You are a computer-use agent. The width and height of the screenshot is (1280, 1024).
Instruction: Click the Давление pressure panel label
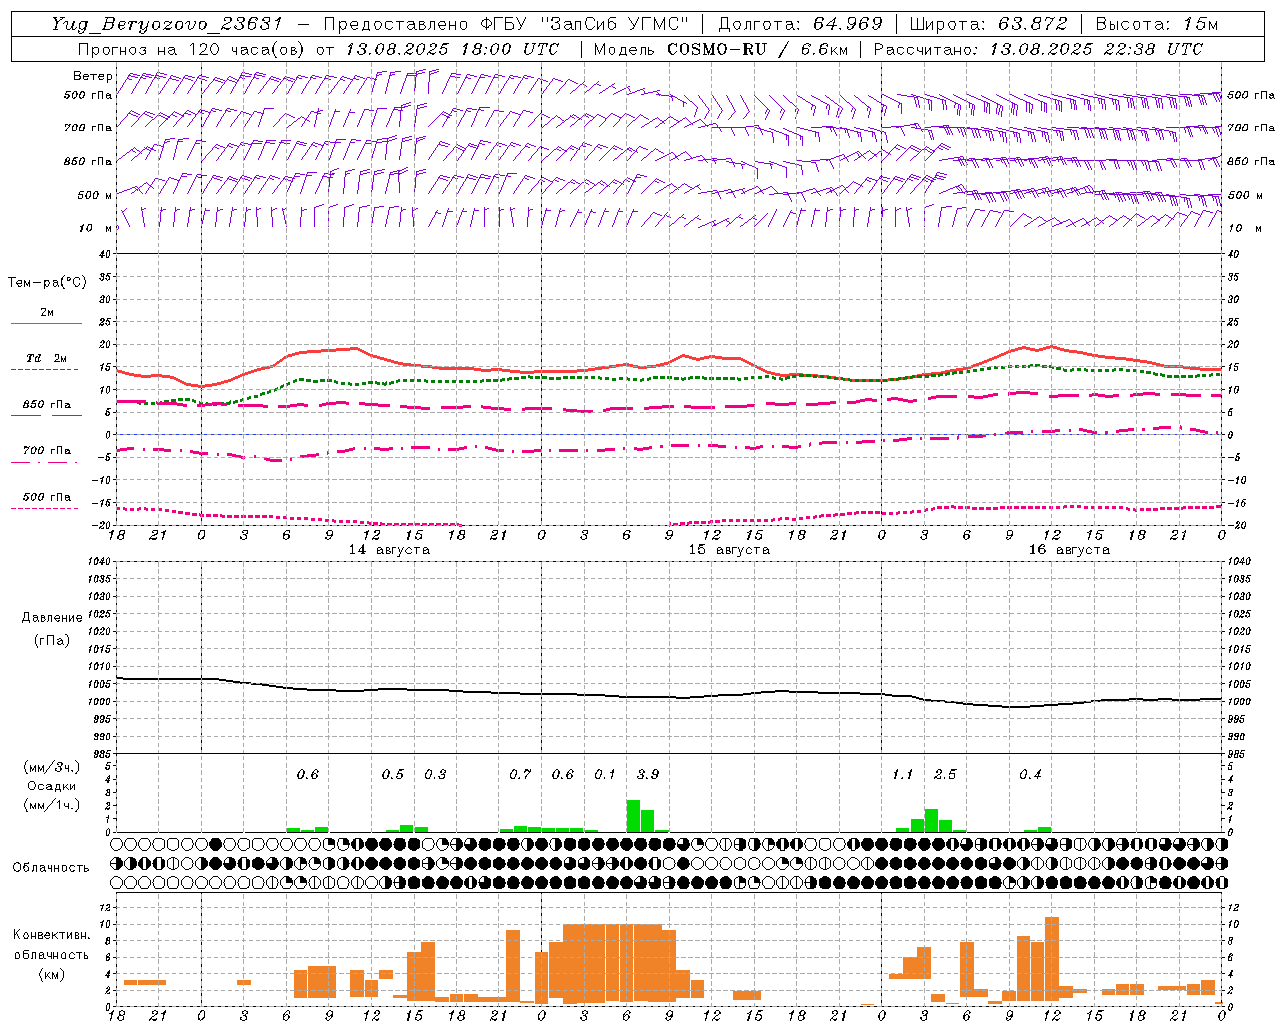point(52,618)
